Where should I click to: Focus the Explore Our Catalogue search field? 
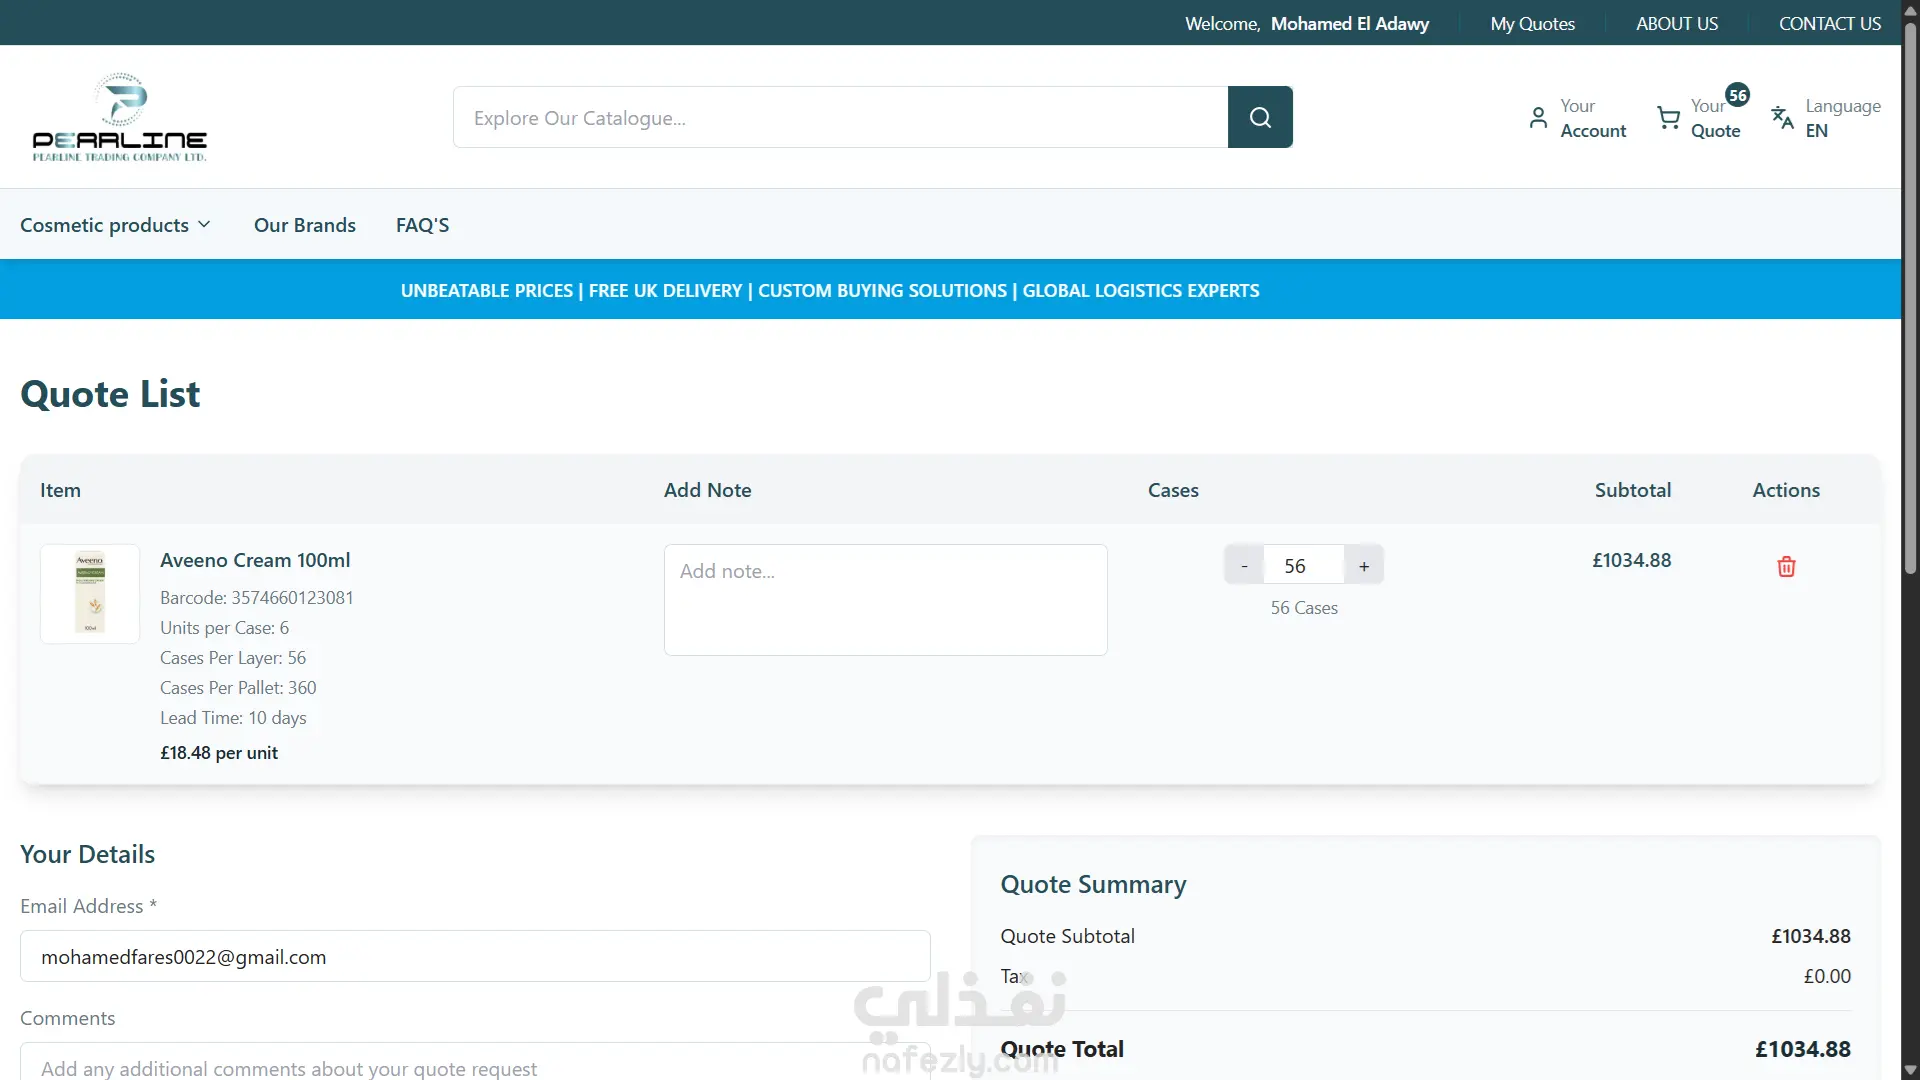(841, 117)
